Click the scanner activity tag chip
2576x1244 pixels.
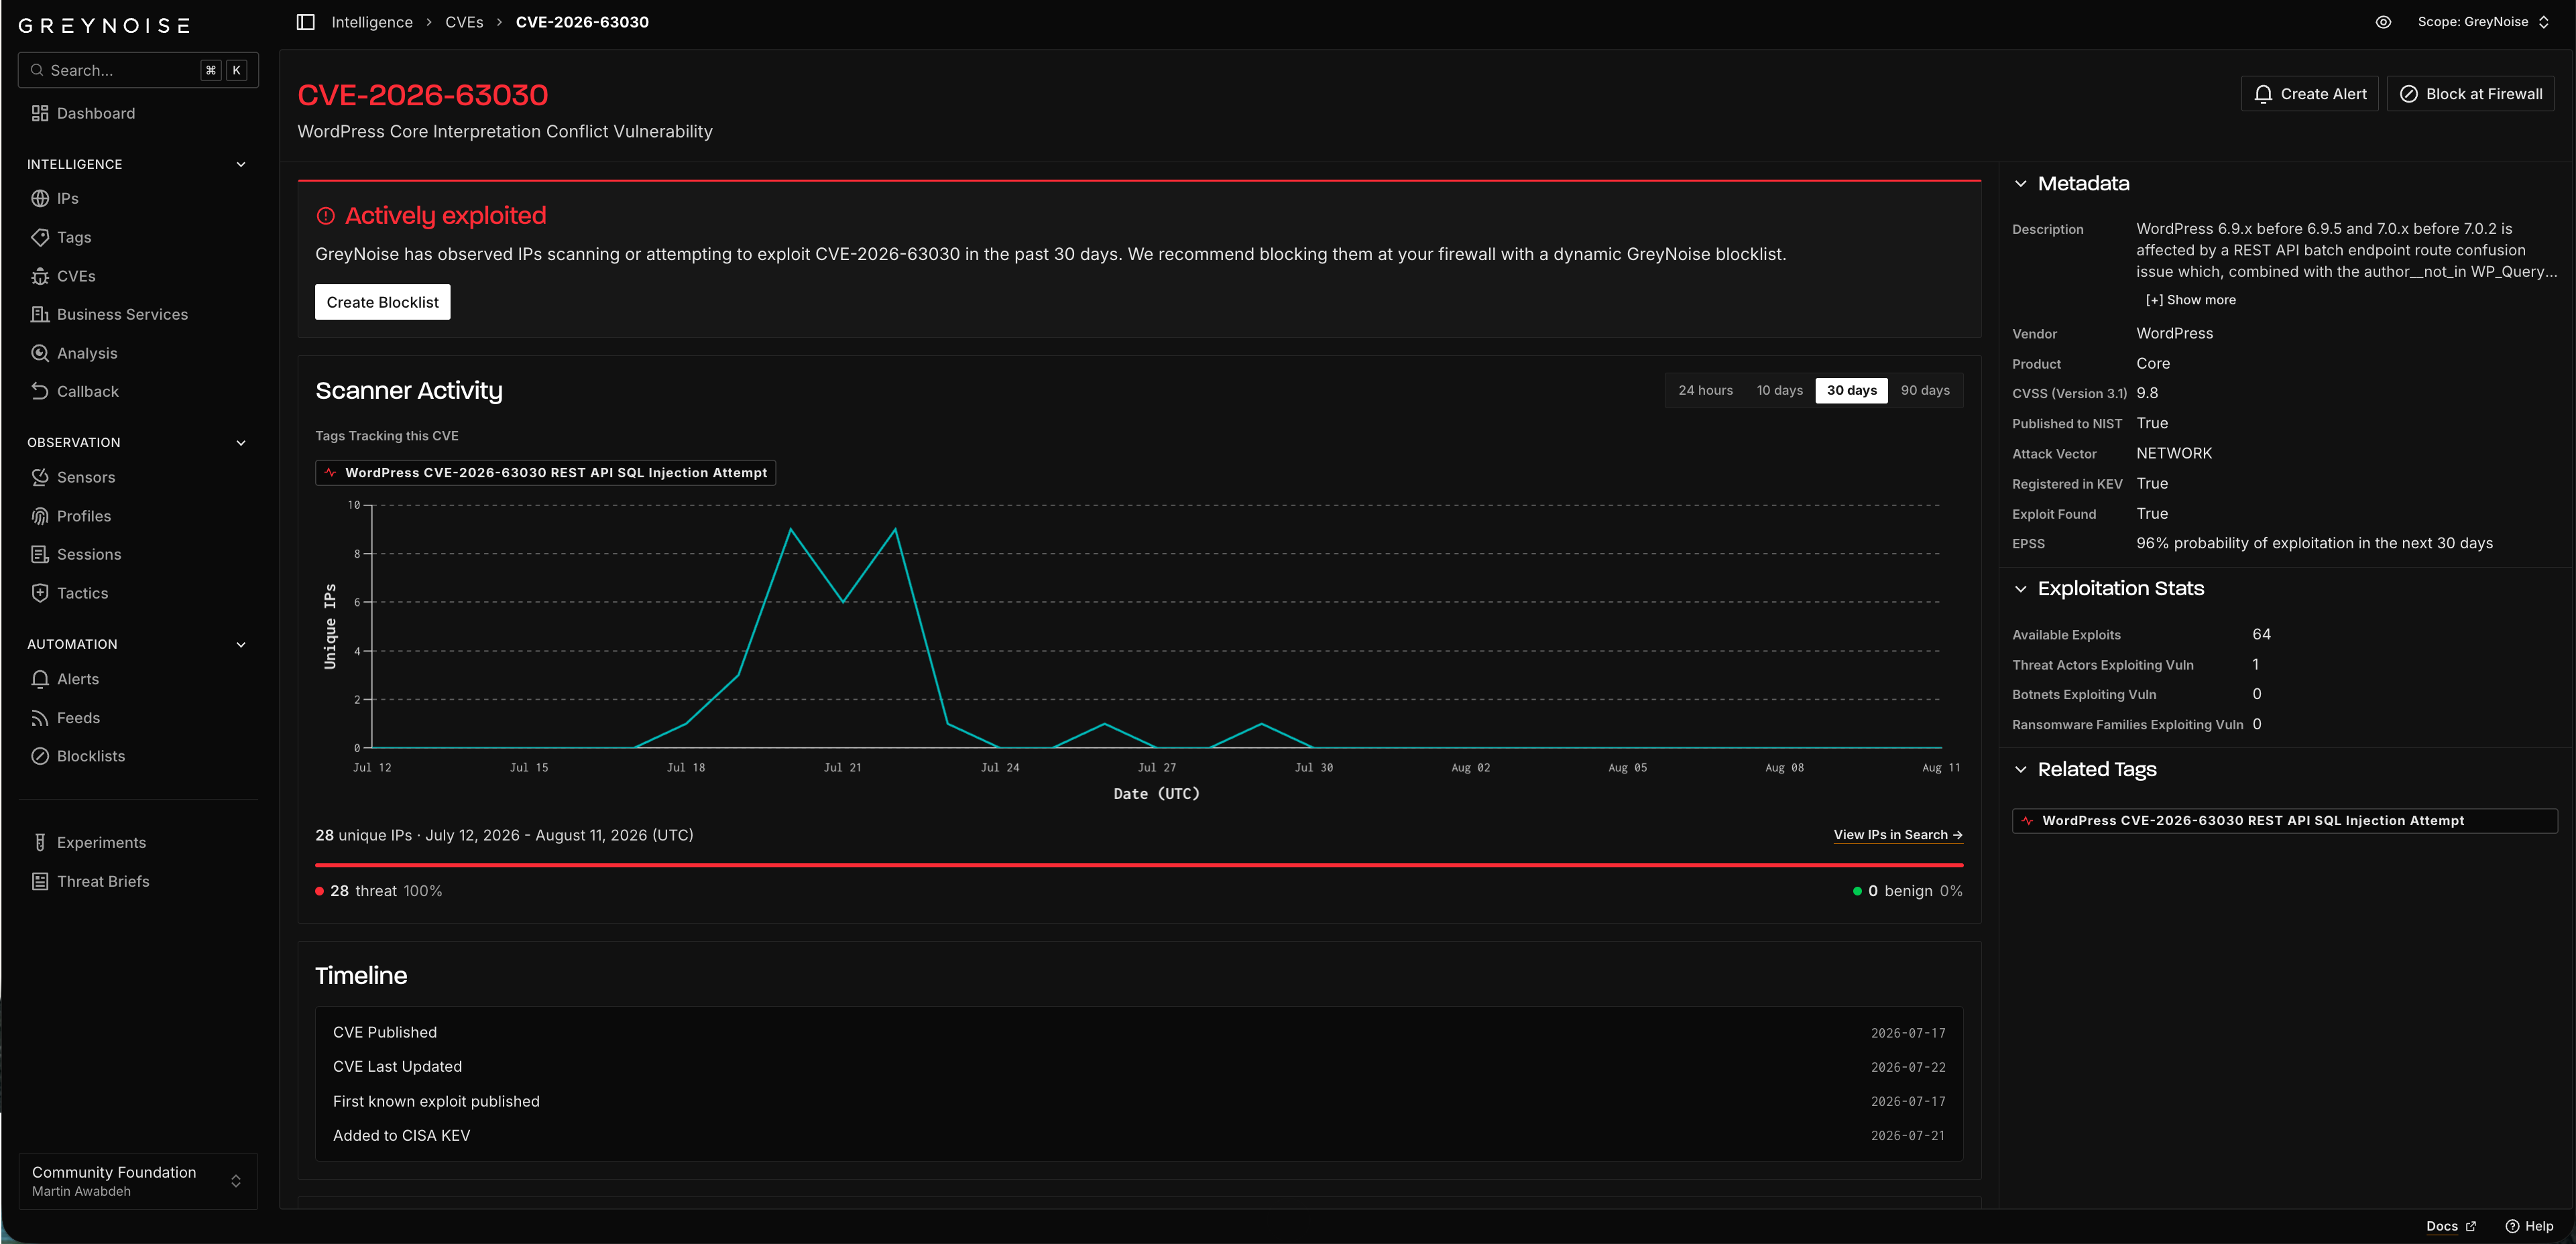pyautogui.click(x=546, y=473)
